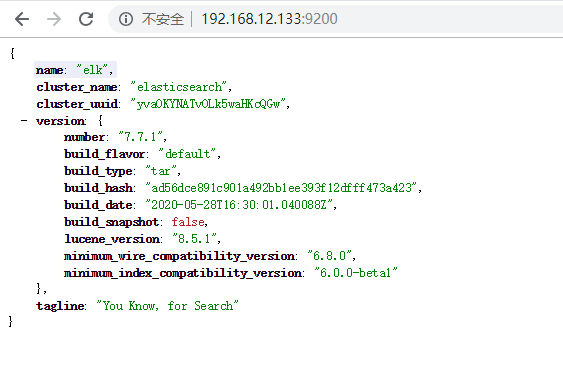Click the build_date key

pyautogui.click(x=98, y=205)
